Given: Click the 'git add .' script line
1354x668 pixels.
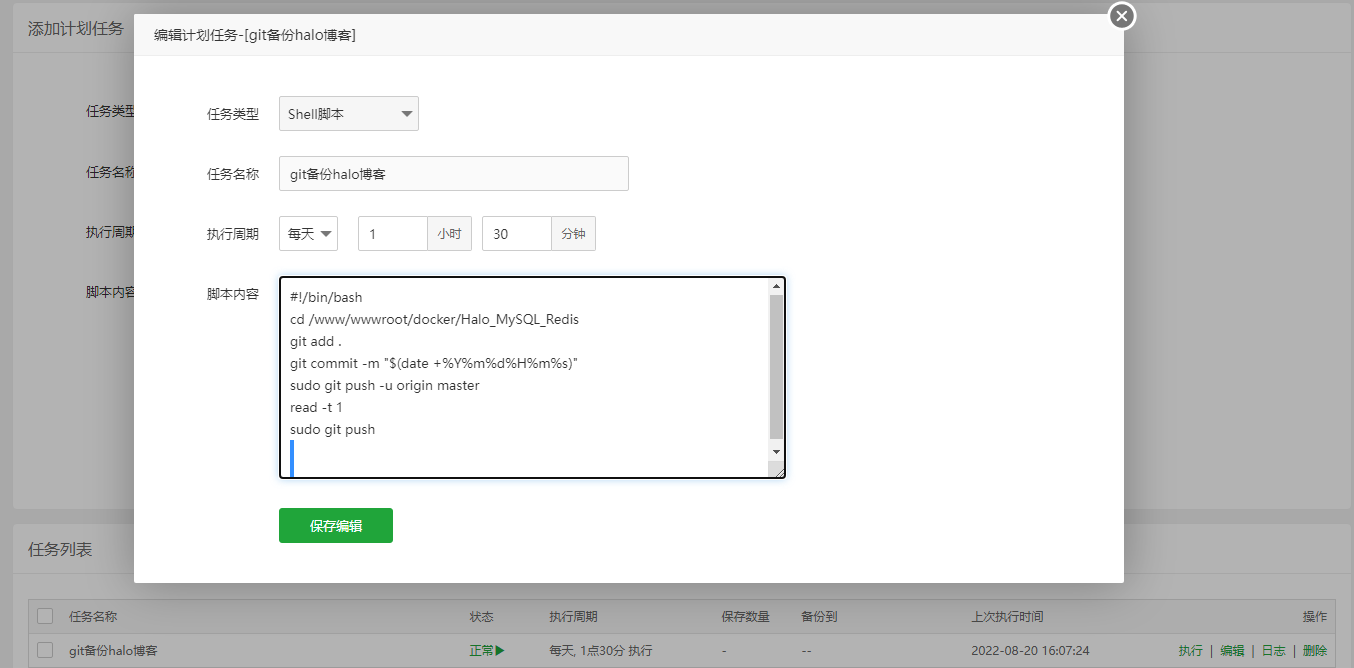Looking at the screenshot, I should 316,341.
